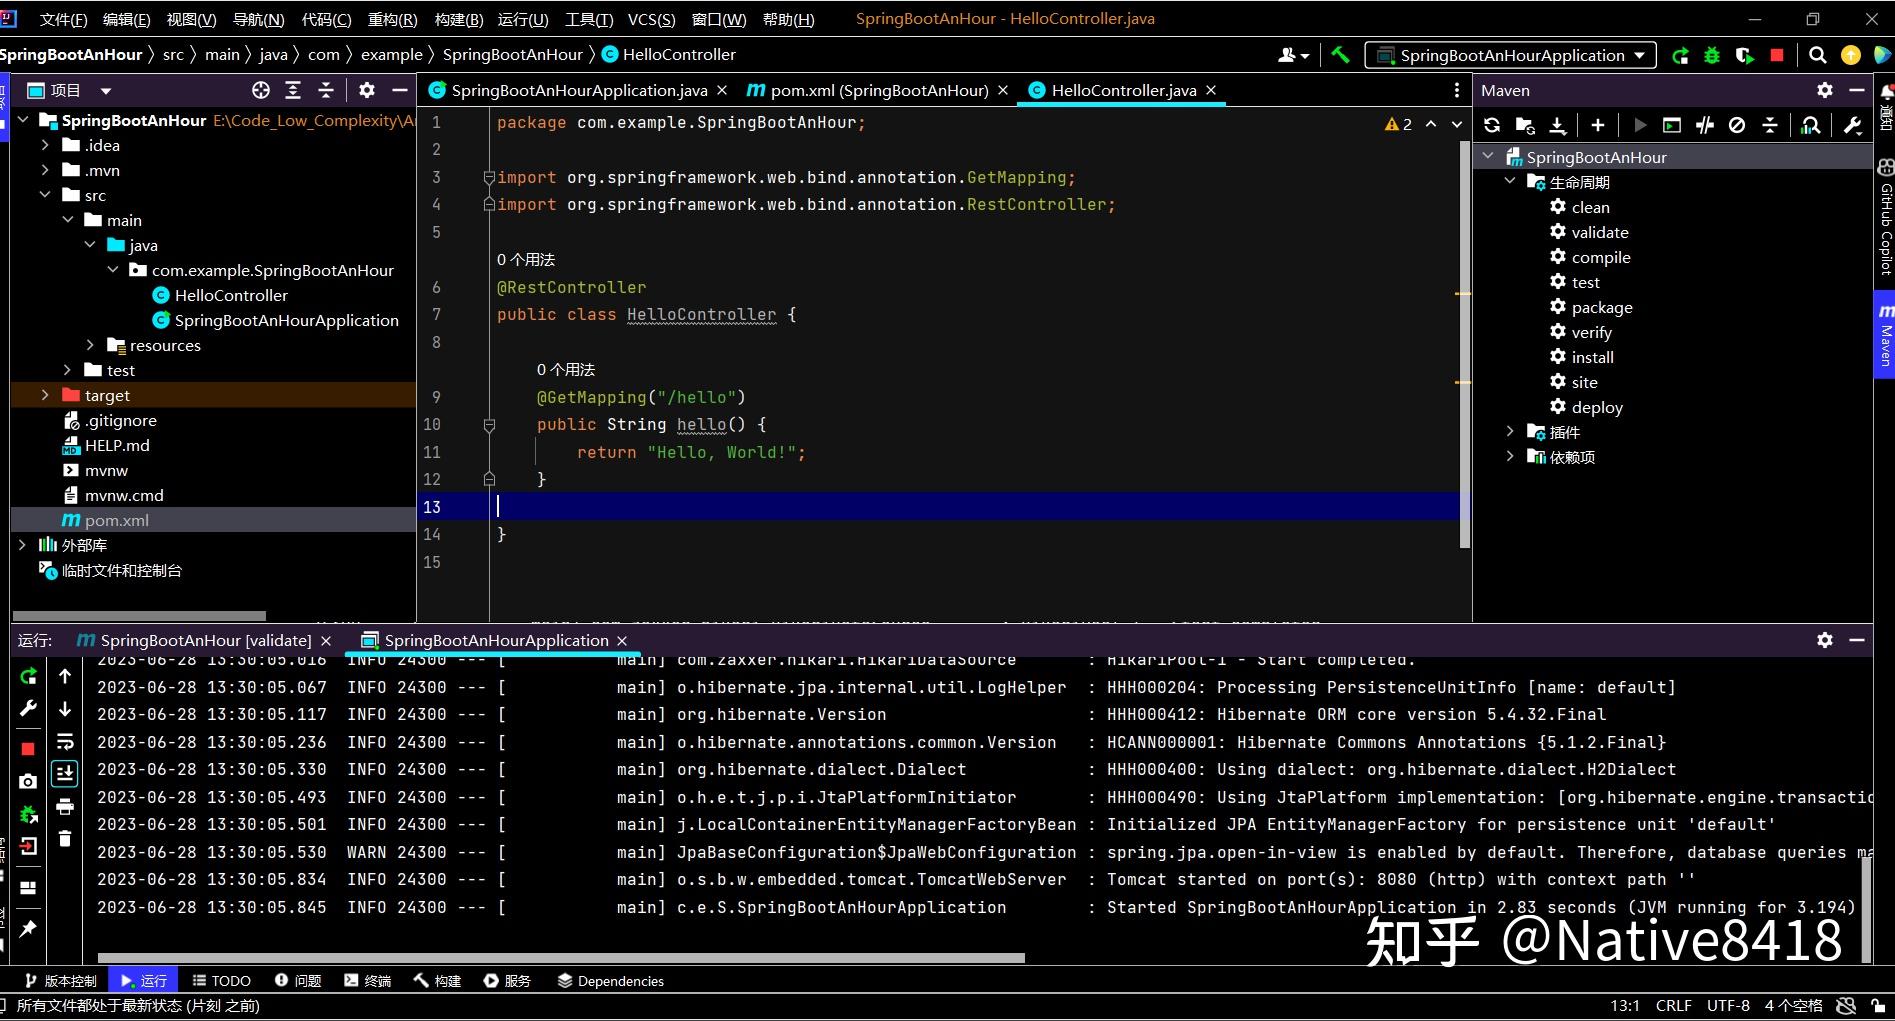
Task: Execute Maven goal icon
Action: coord(1672,125)
